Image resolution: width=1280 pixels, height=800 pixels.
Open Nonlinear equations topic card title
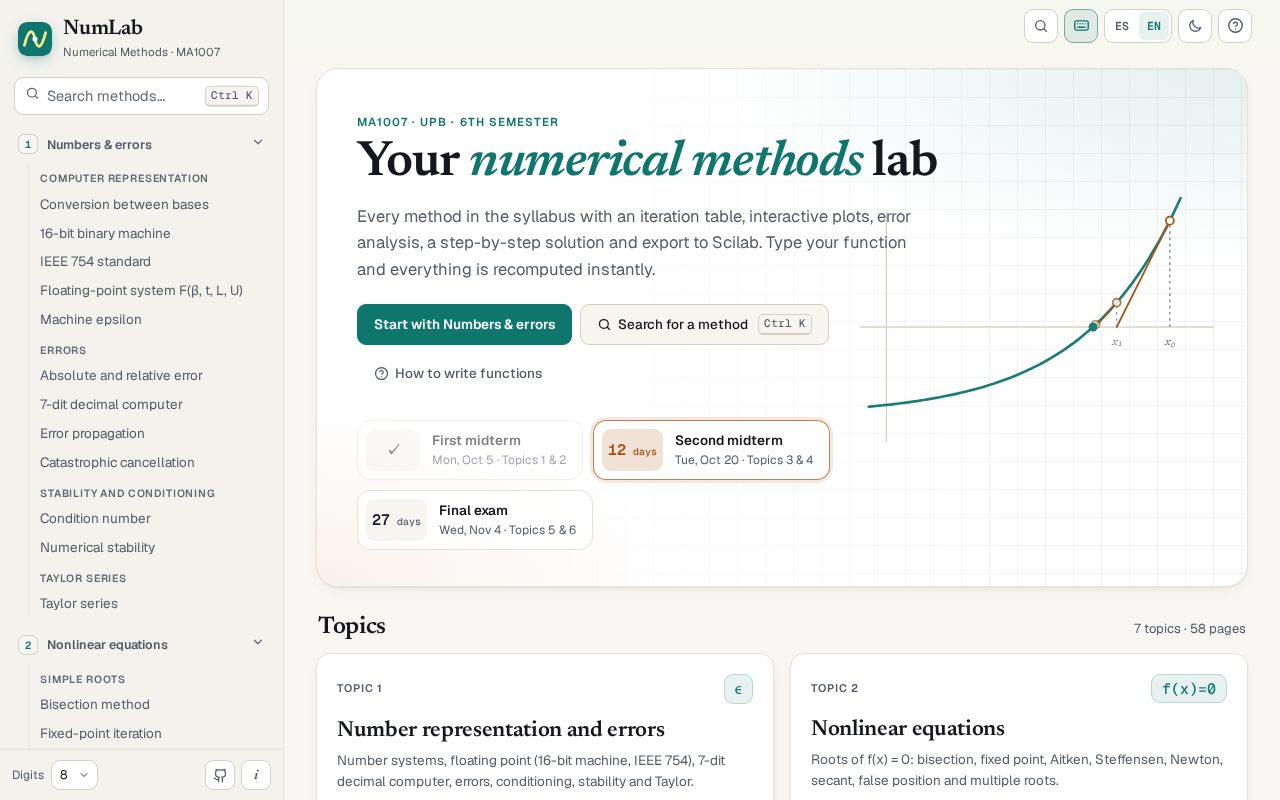point(908,728)
